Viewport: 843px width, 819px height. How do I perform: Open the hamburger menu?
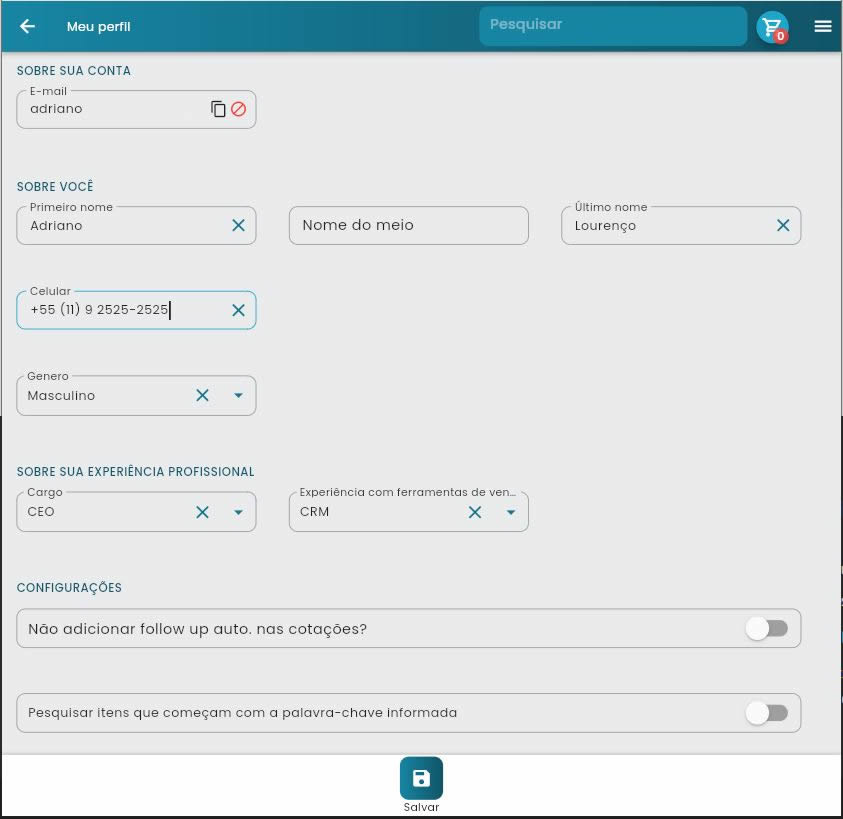click(823, 27)
